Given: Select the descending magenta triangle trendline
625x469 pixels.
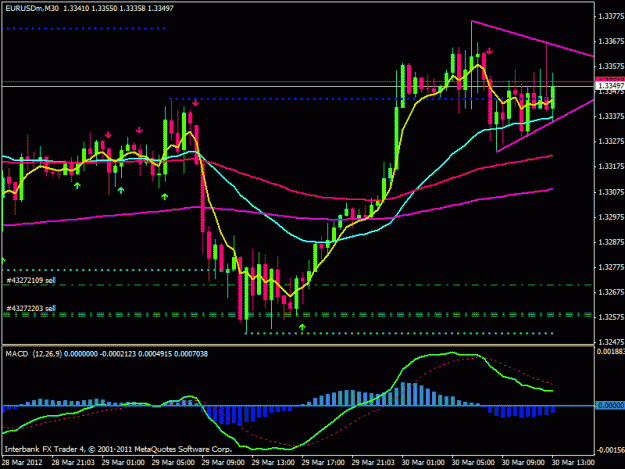Looking at the screenshot, I should click(533, 38).
